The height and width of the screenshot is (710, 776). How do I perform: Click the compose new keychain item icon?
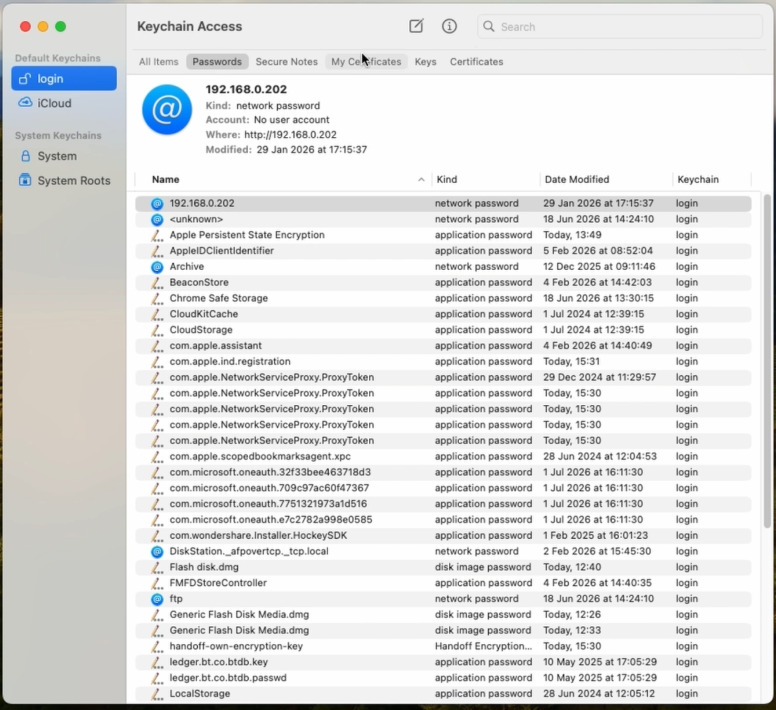pyautogui.click(x=416, y=26)
